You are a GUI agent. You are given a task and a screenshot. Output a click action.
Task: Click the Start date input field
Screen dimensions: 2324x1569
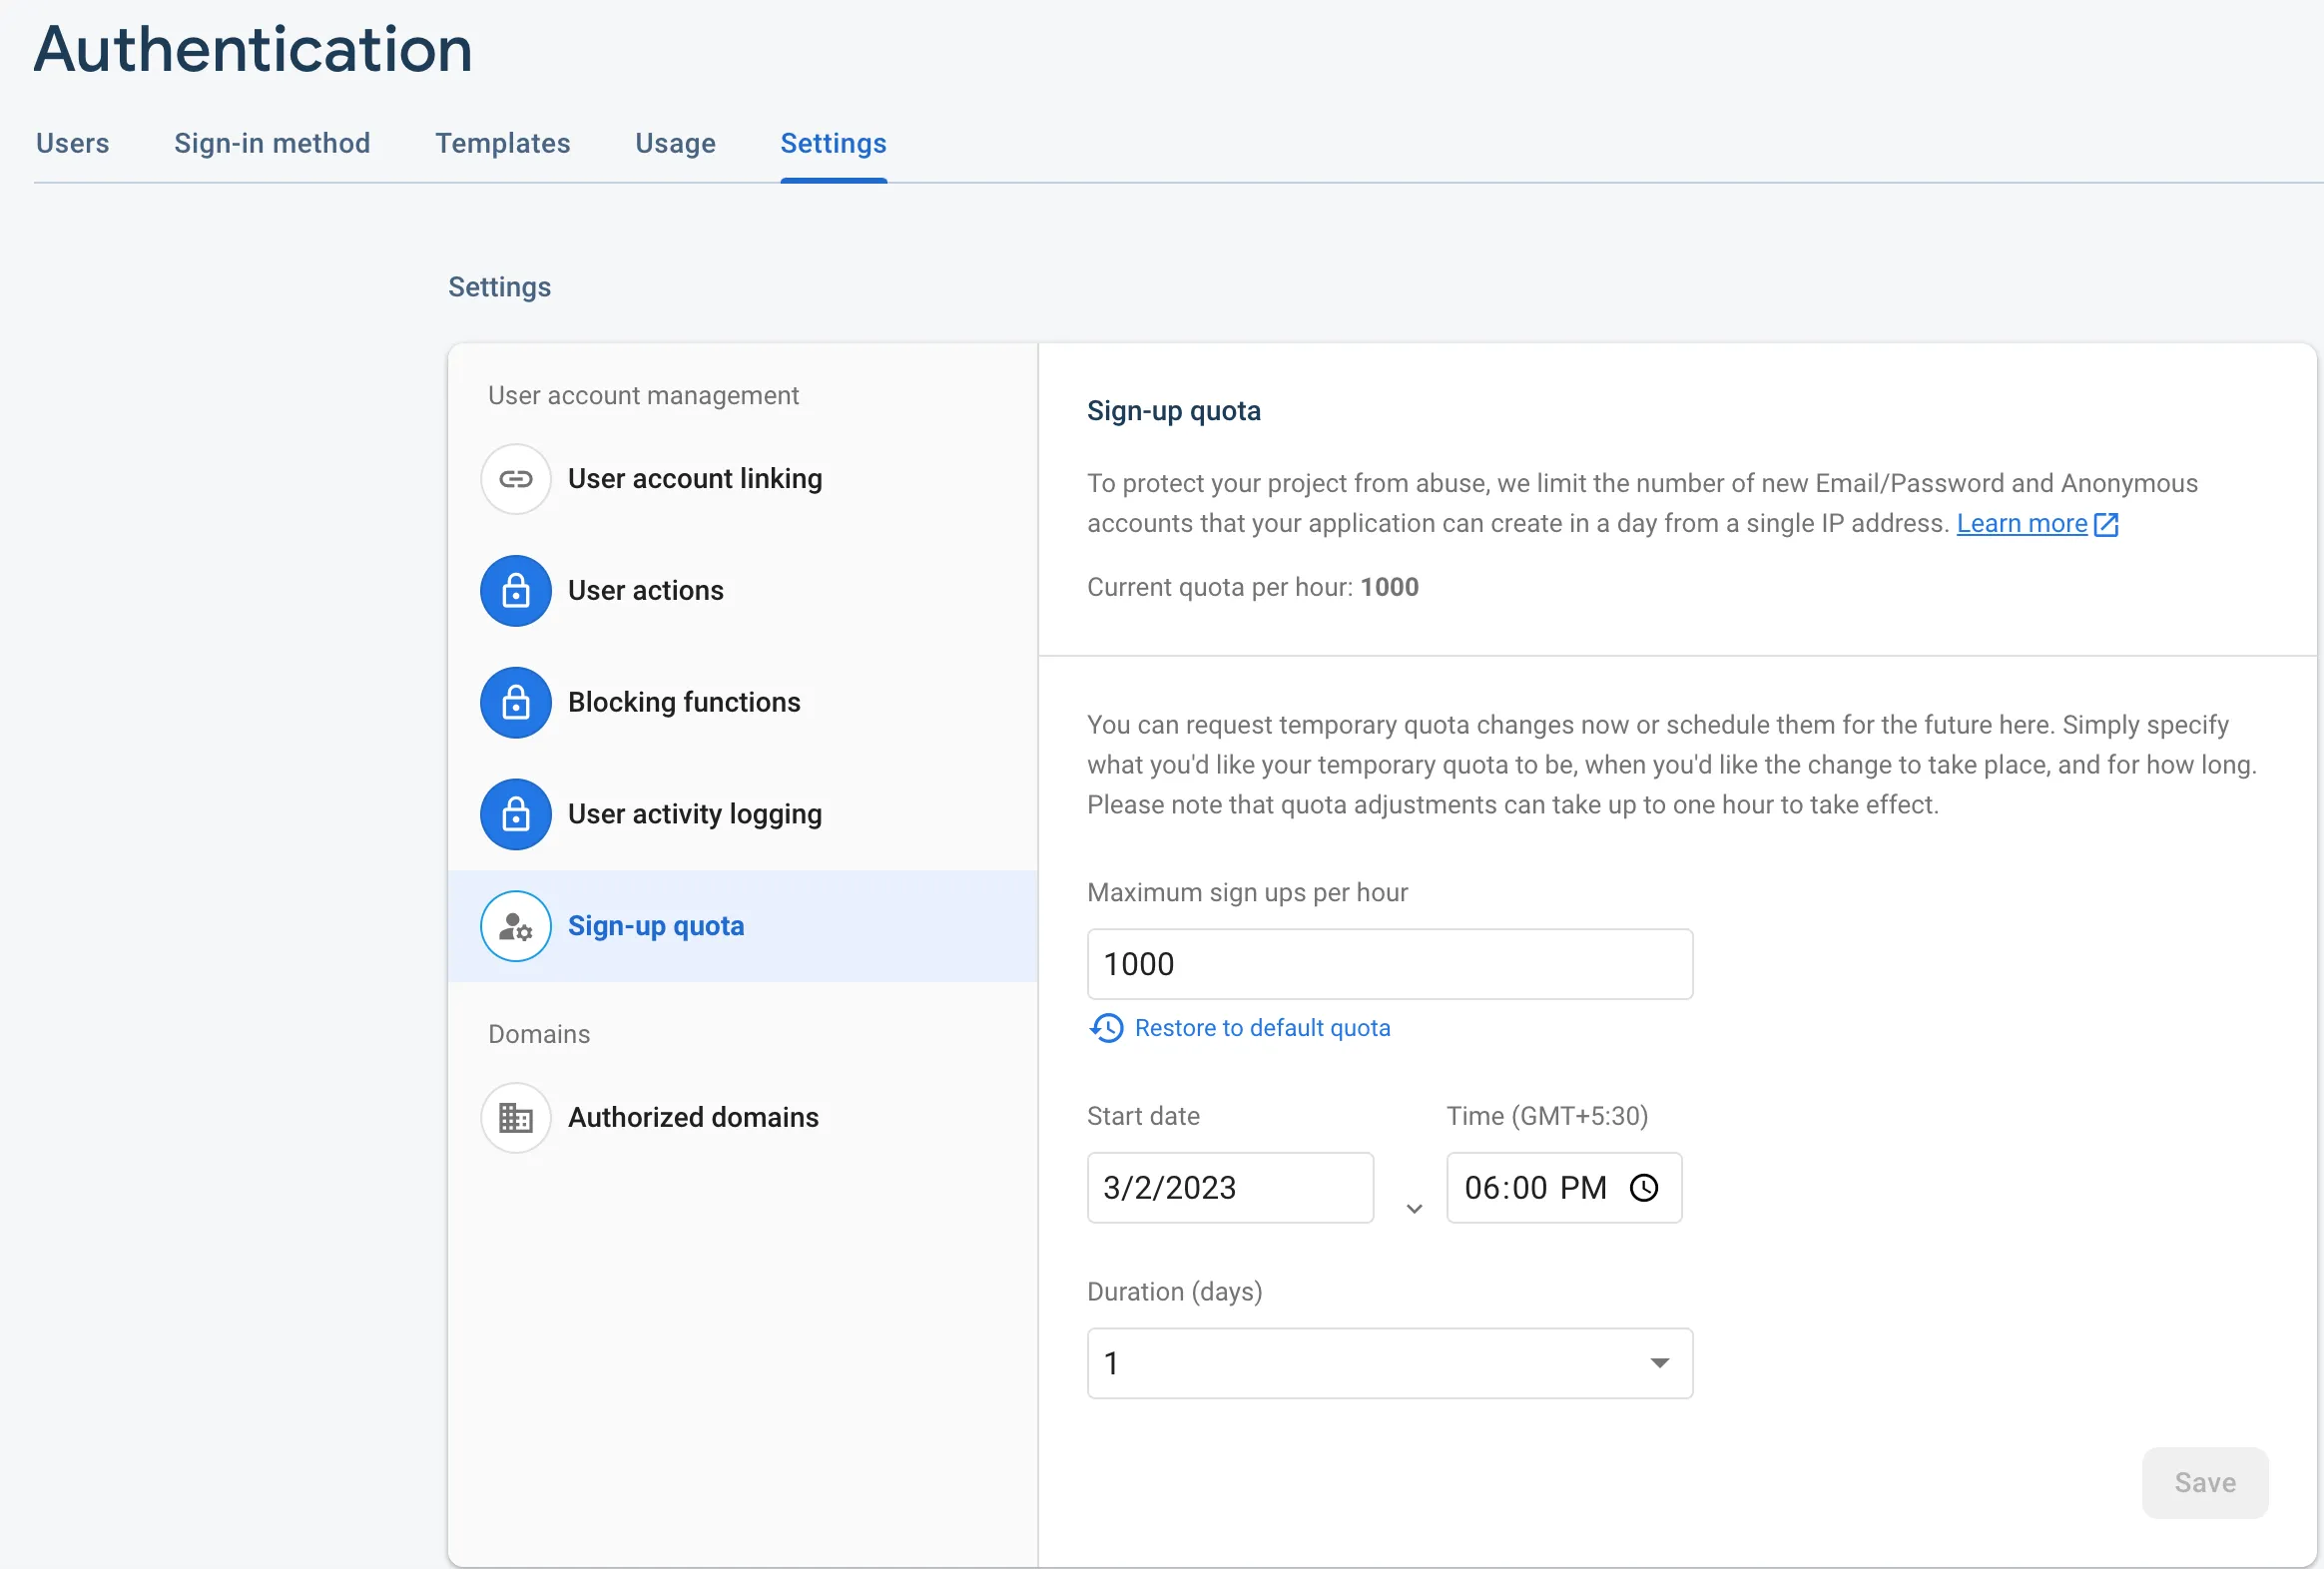click(1229, 1188)
